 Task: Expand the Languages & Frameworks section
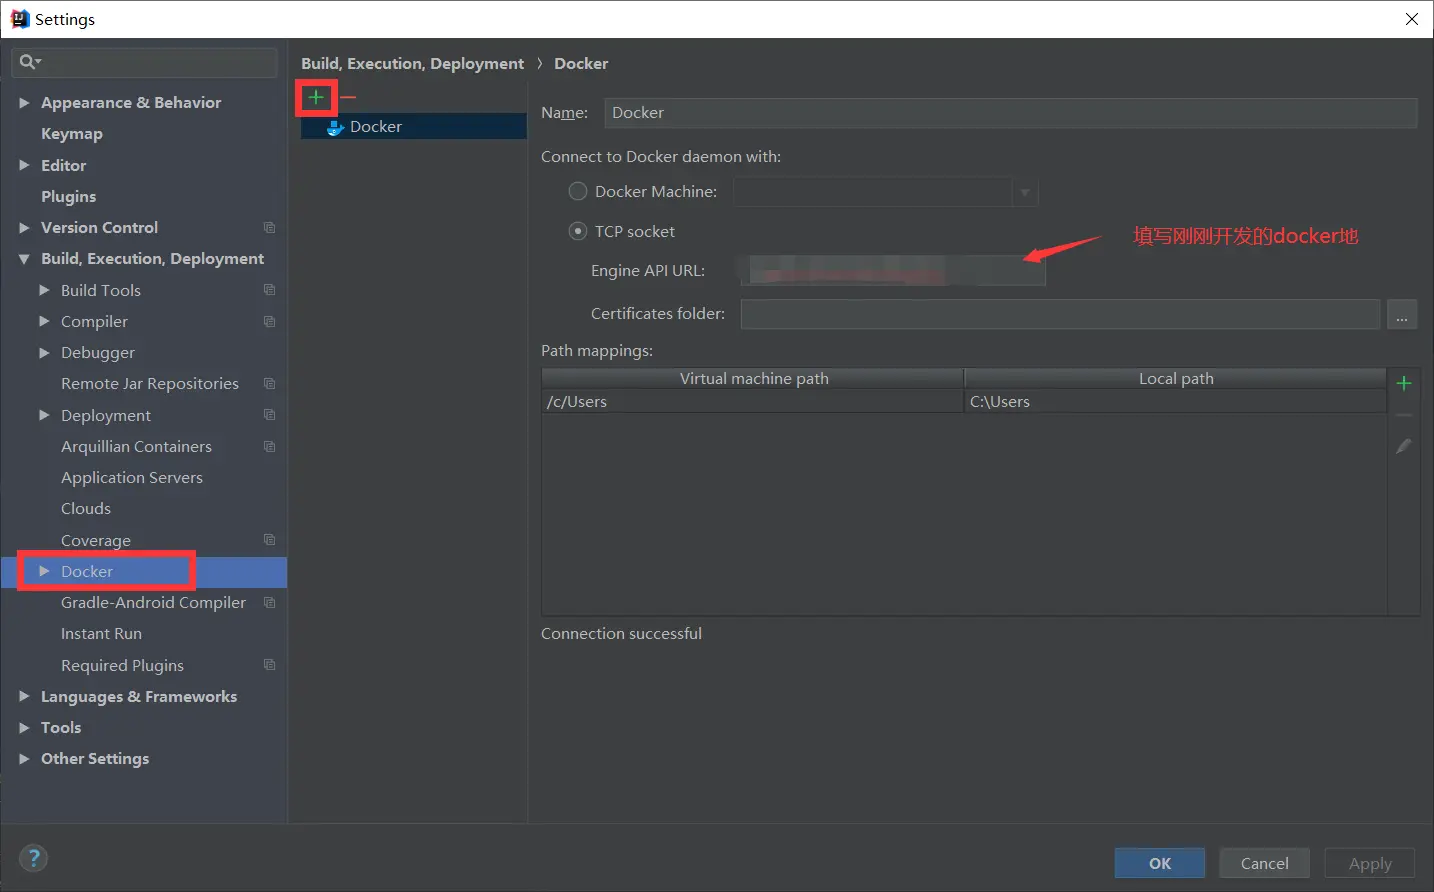pos(24,696)
